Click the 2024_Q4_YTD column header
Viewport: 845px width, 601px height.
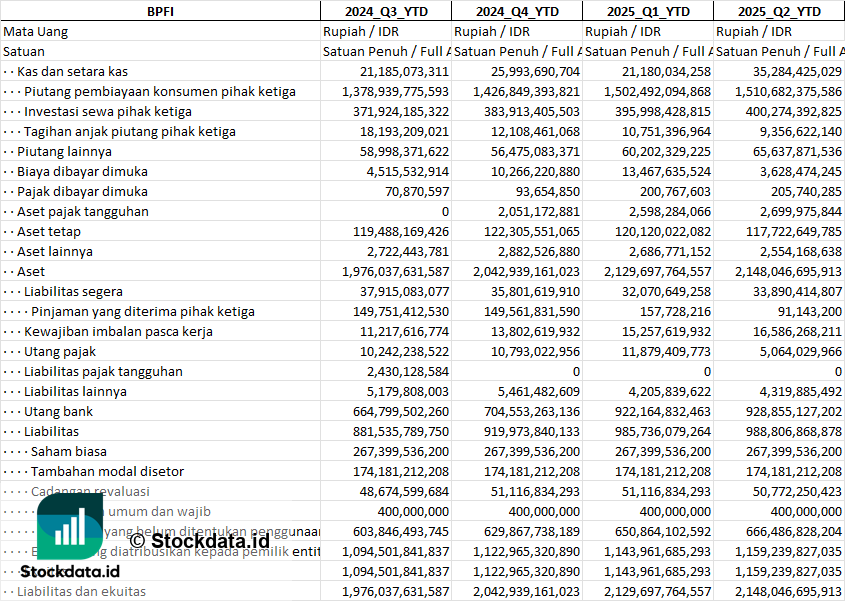(x=516, y=11)
